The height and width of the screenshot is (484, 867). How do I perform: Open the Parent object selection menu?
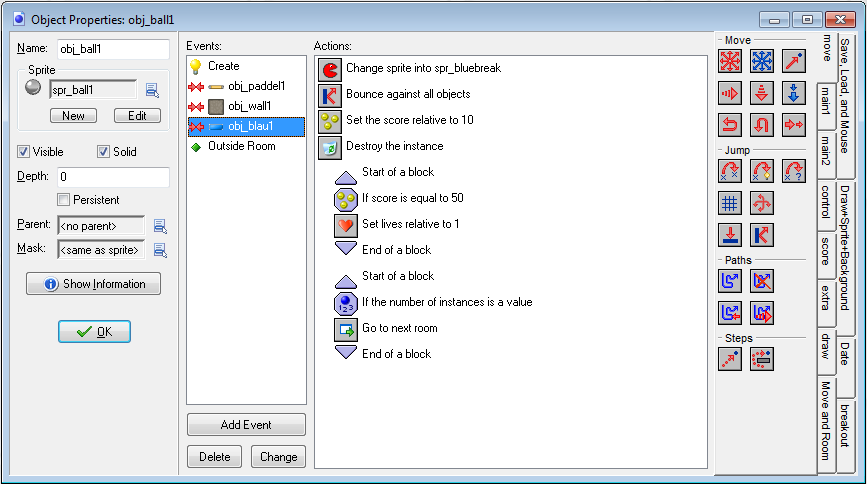tap(159, 225)
